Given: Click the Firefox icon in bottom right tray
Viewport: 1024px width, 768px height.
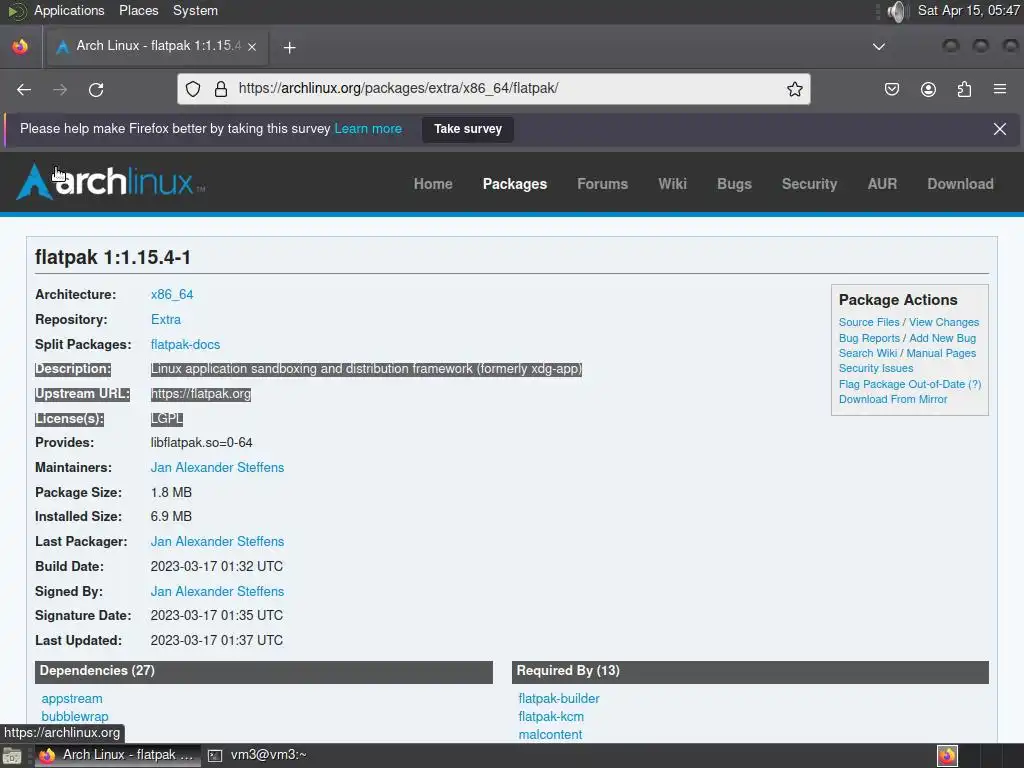Looking at the screenshot, I should click(947, 756).
